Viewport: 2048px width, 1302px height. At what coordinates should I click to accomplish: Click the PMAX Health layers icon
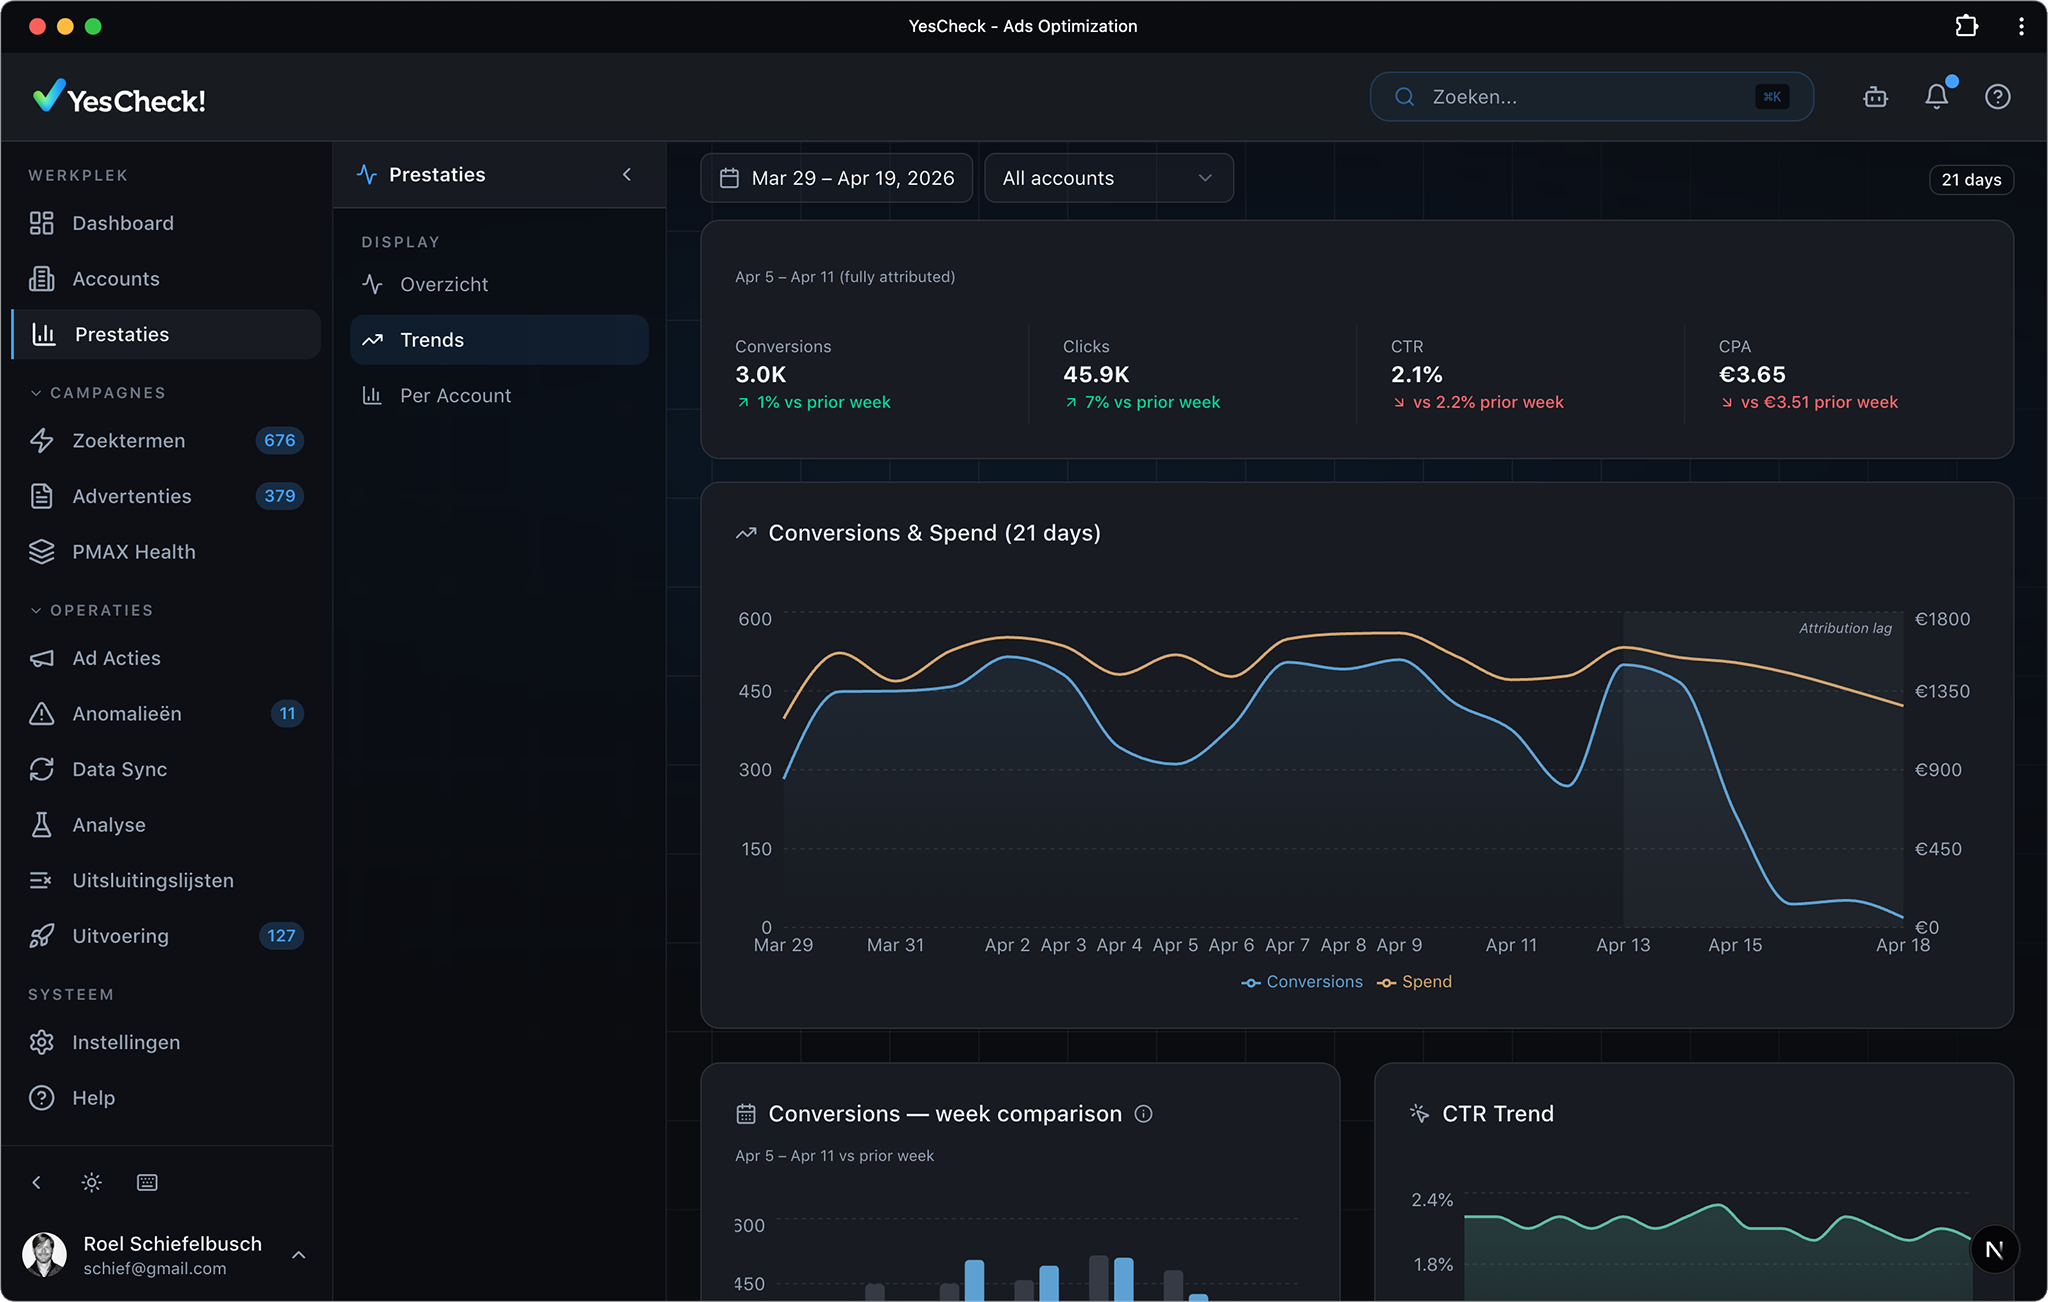click(x=41, y=552)
